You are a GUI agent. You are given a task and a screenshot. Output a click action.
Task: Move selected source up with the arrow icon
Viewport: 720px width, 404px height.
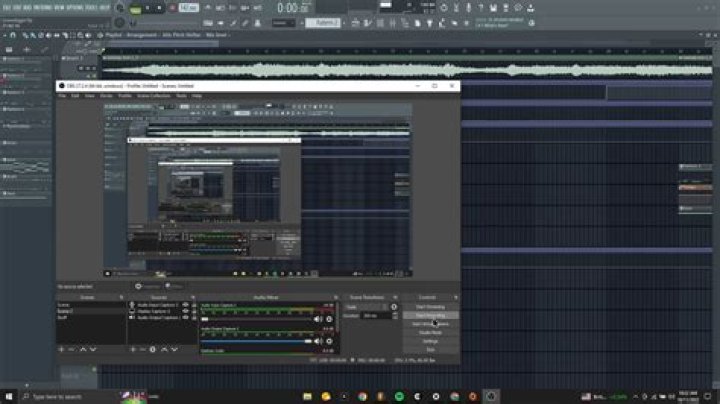point(162,349)
